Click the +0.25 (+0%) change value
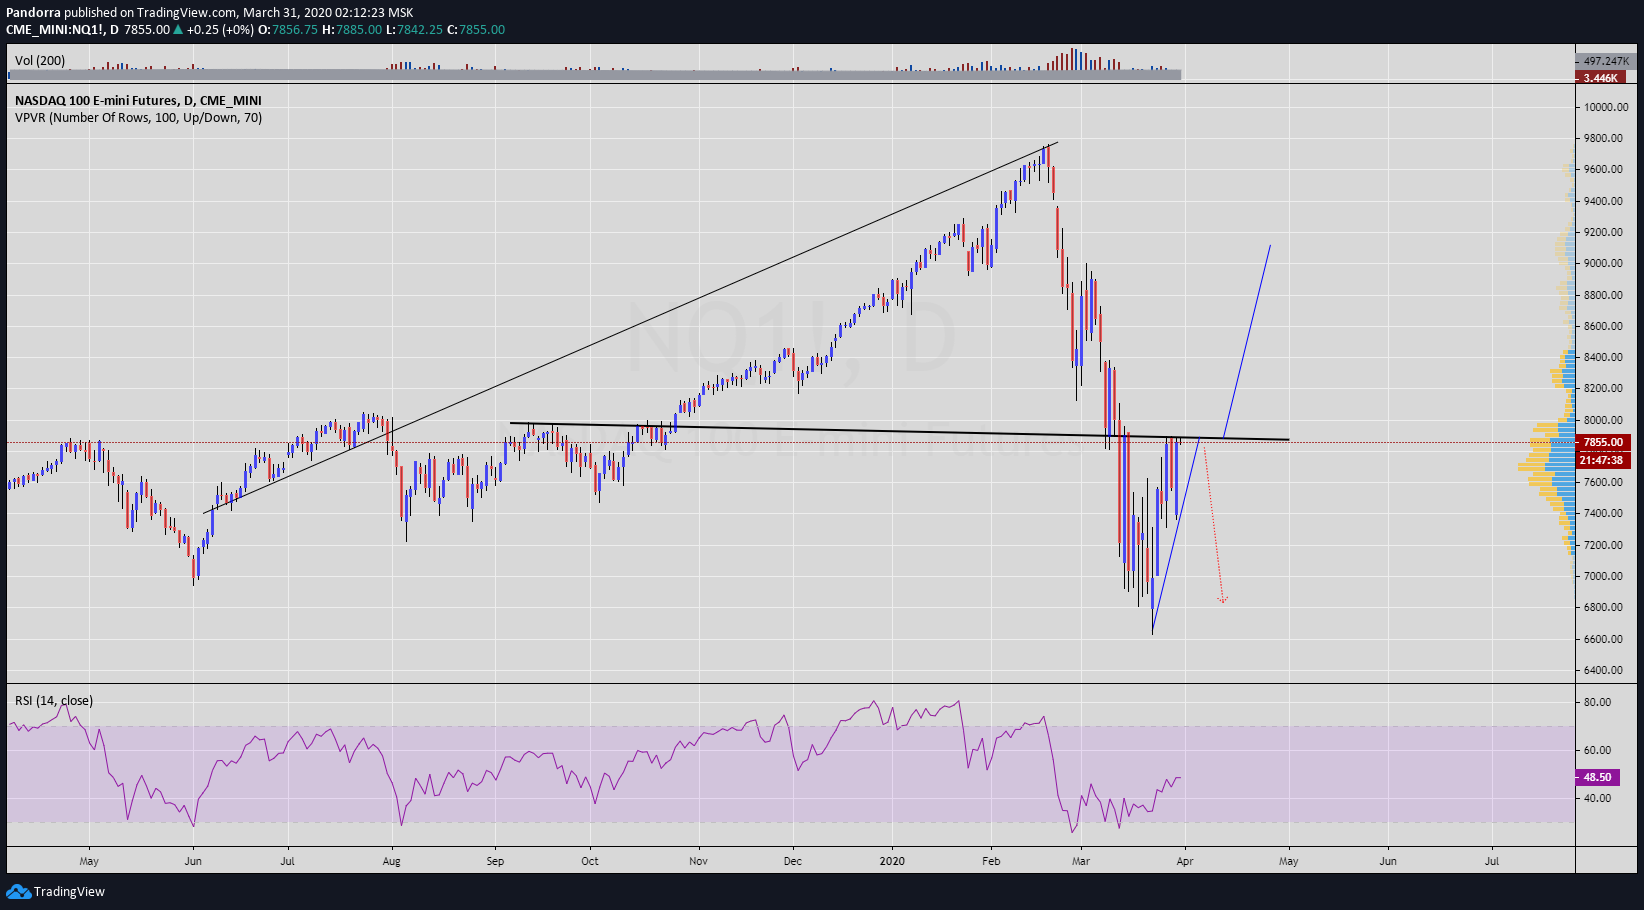1644x910 pixels. (220, 29)
